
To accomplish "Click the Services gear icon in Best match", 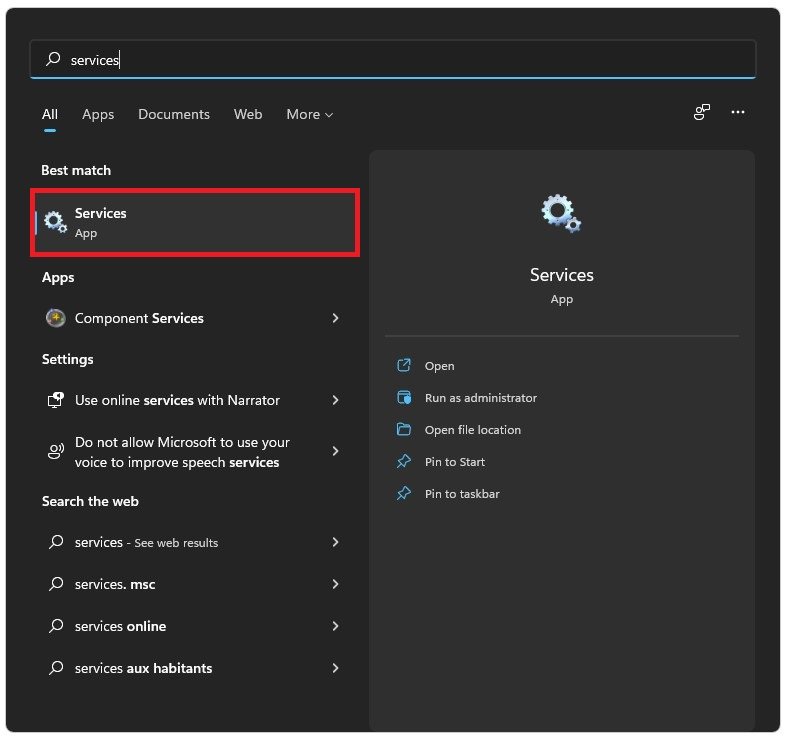I will point(55,222).
